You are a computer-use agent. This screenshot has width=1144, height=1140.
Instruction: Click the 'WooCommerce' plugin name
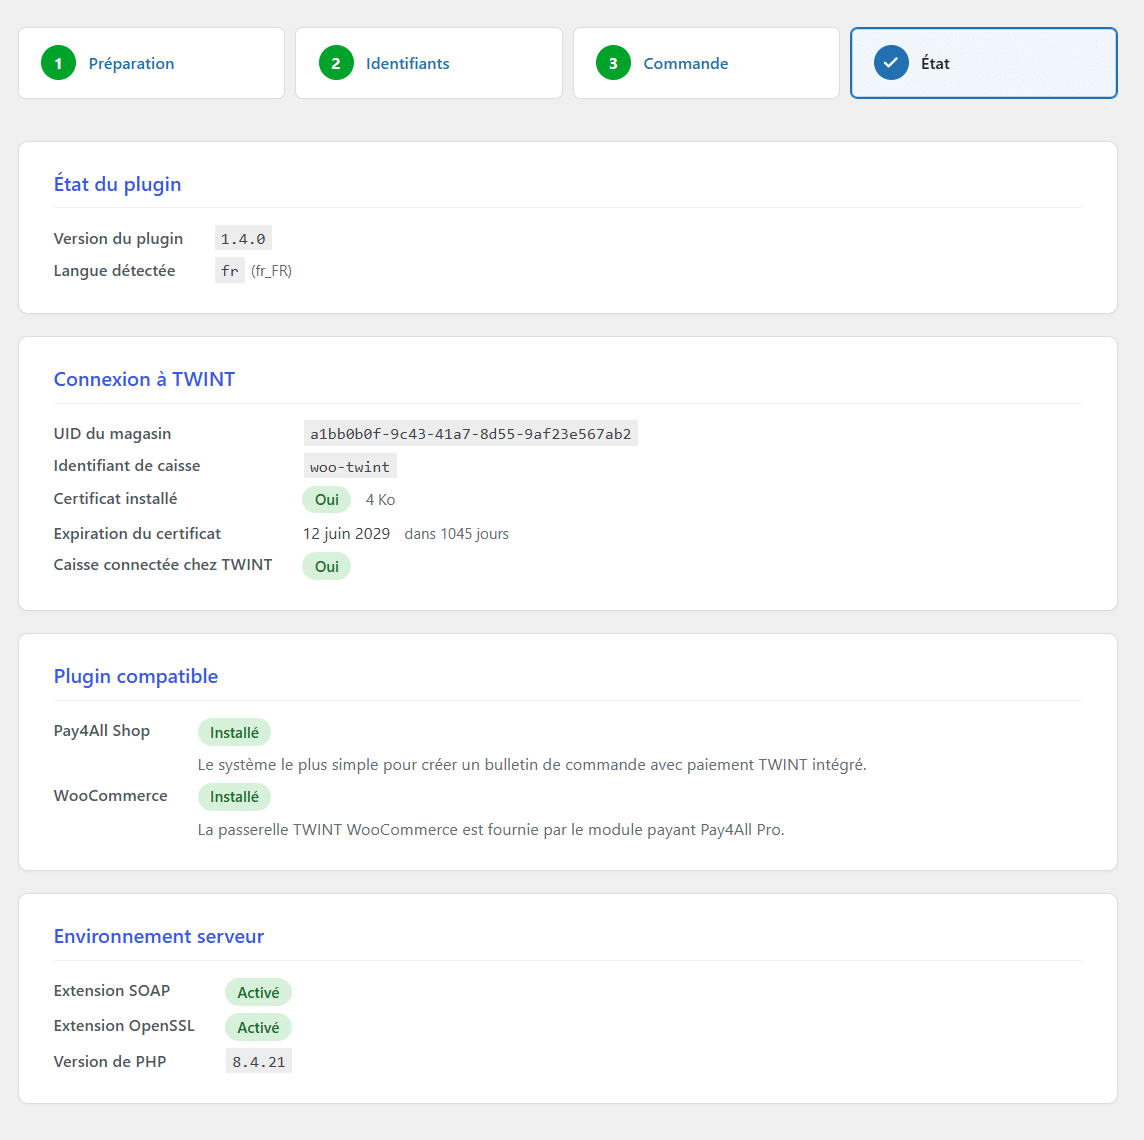(x=110, y=795)
